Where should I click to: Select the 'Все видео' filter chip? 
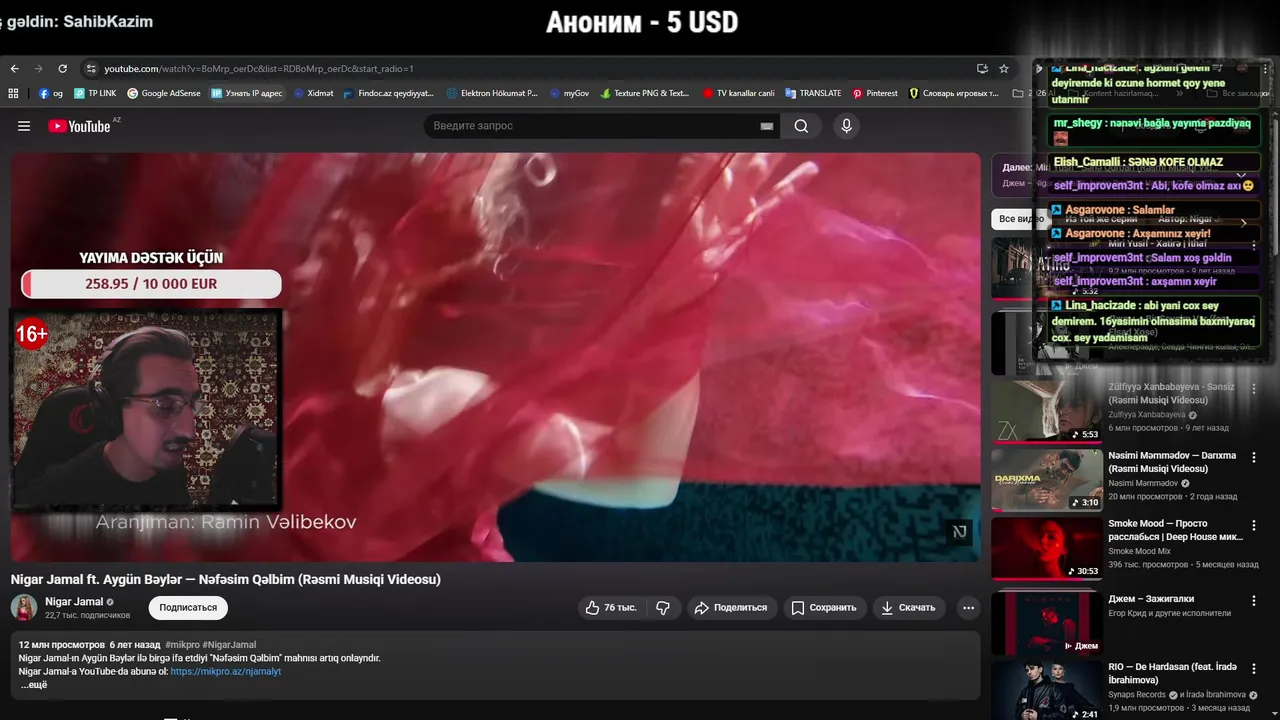coord(1021,219)
